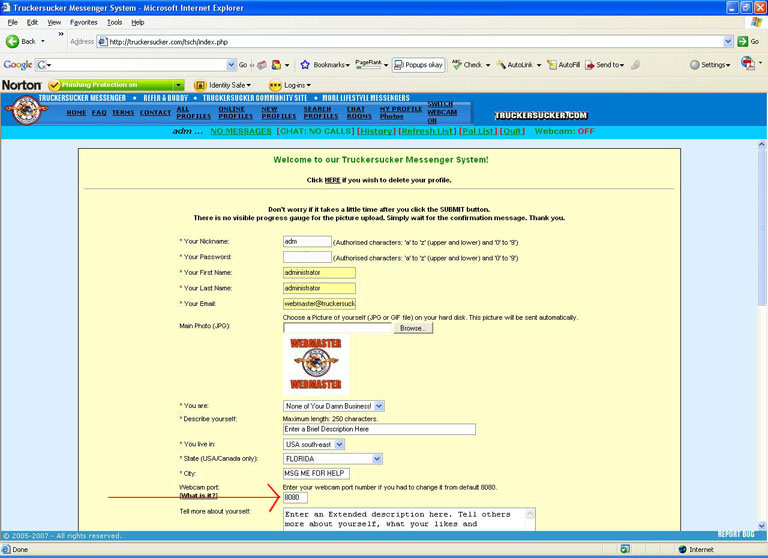The width and height of the screenshot is (768, 558).
Task: Open Norton Identity Safe menu
Action: [x=223, y=85]
